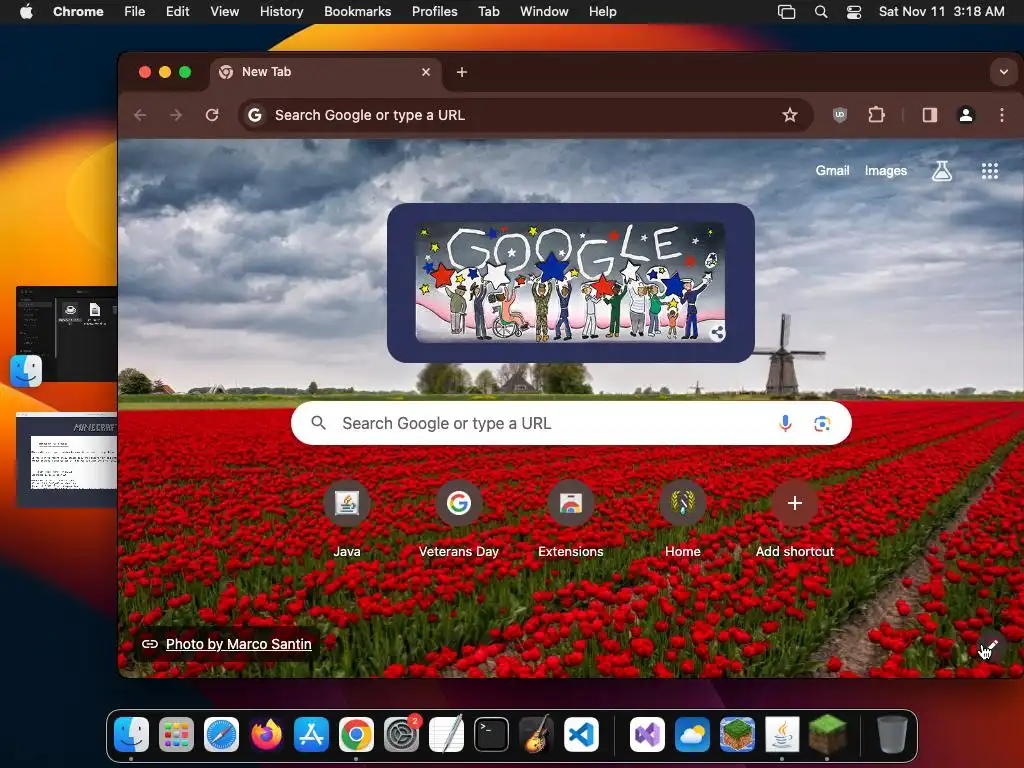Screen dimensions: 1024x768
Task: Open the Chrome application menu
Action: coord(78,12)
